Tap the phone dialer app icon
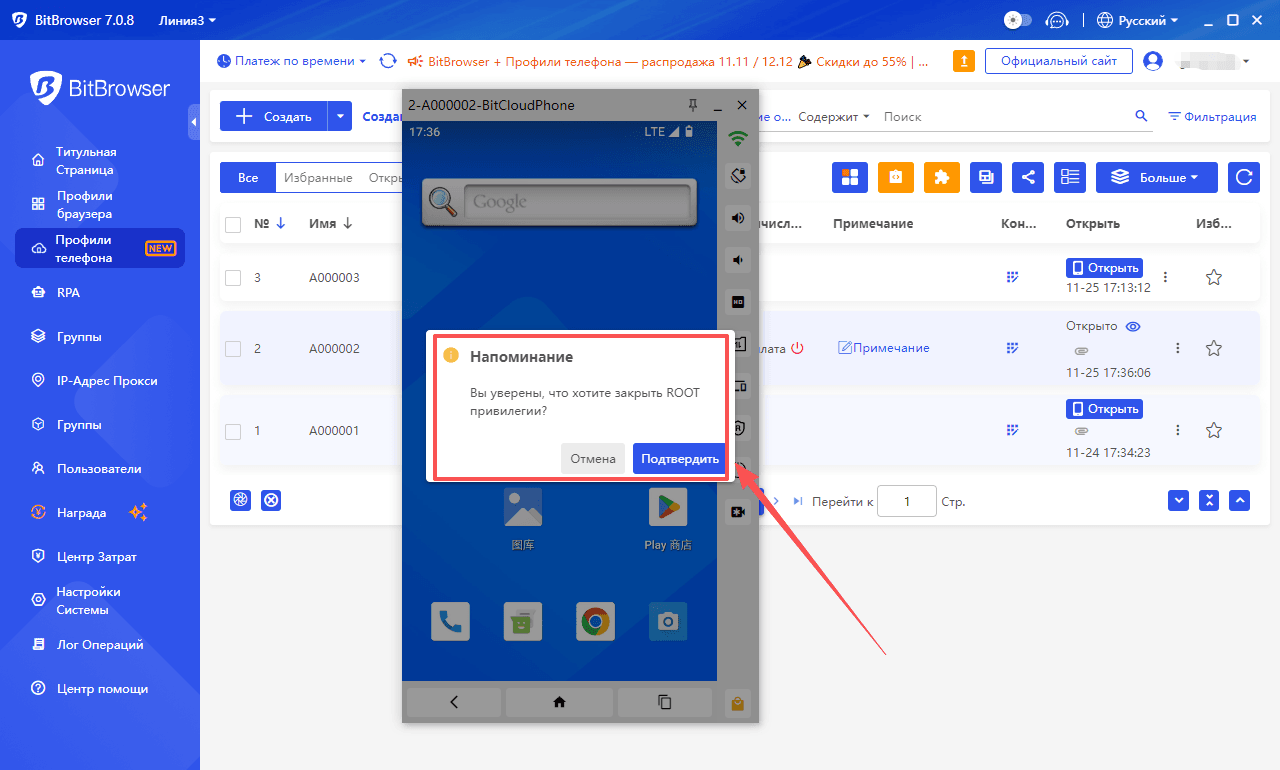The height and width of the screenshot is (770, 1280). [x=450, y=621]
